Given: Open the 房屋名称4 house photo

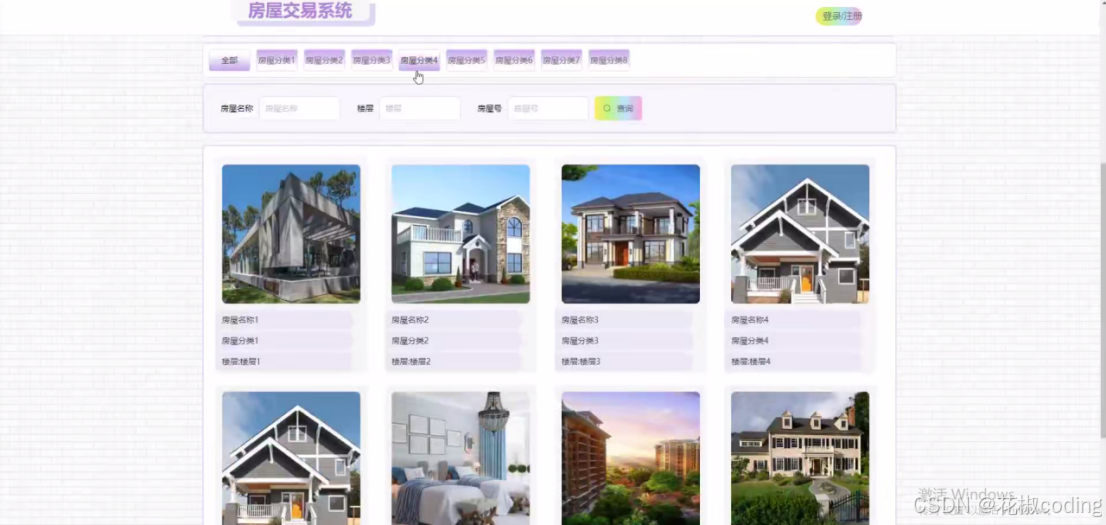Looking at the screenshot, I should (800, 234).
